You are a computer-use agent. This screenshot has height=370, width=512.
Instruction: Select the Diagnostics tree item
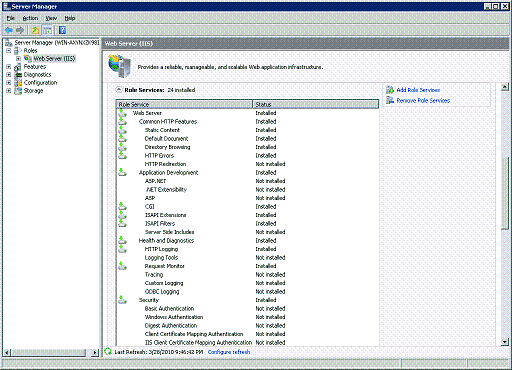[37, 75]
